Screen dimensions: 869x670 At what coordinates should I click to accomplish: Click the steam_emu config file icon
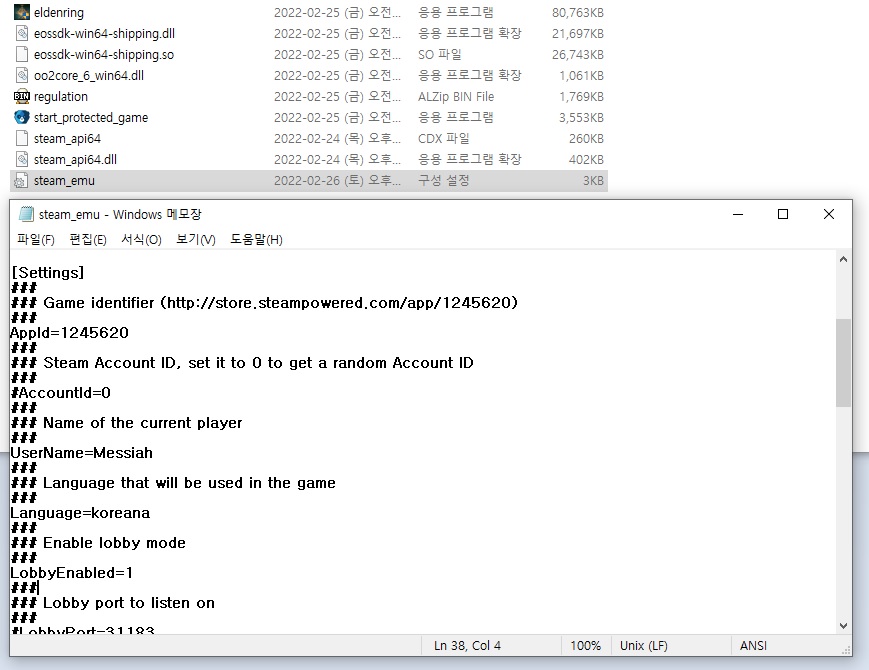[x=22, y=181]
